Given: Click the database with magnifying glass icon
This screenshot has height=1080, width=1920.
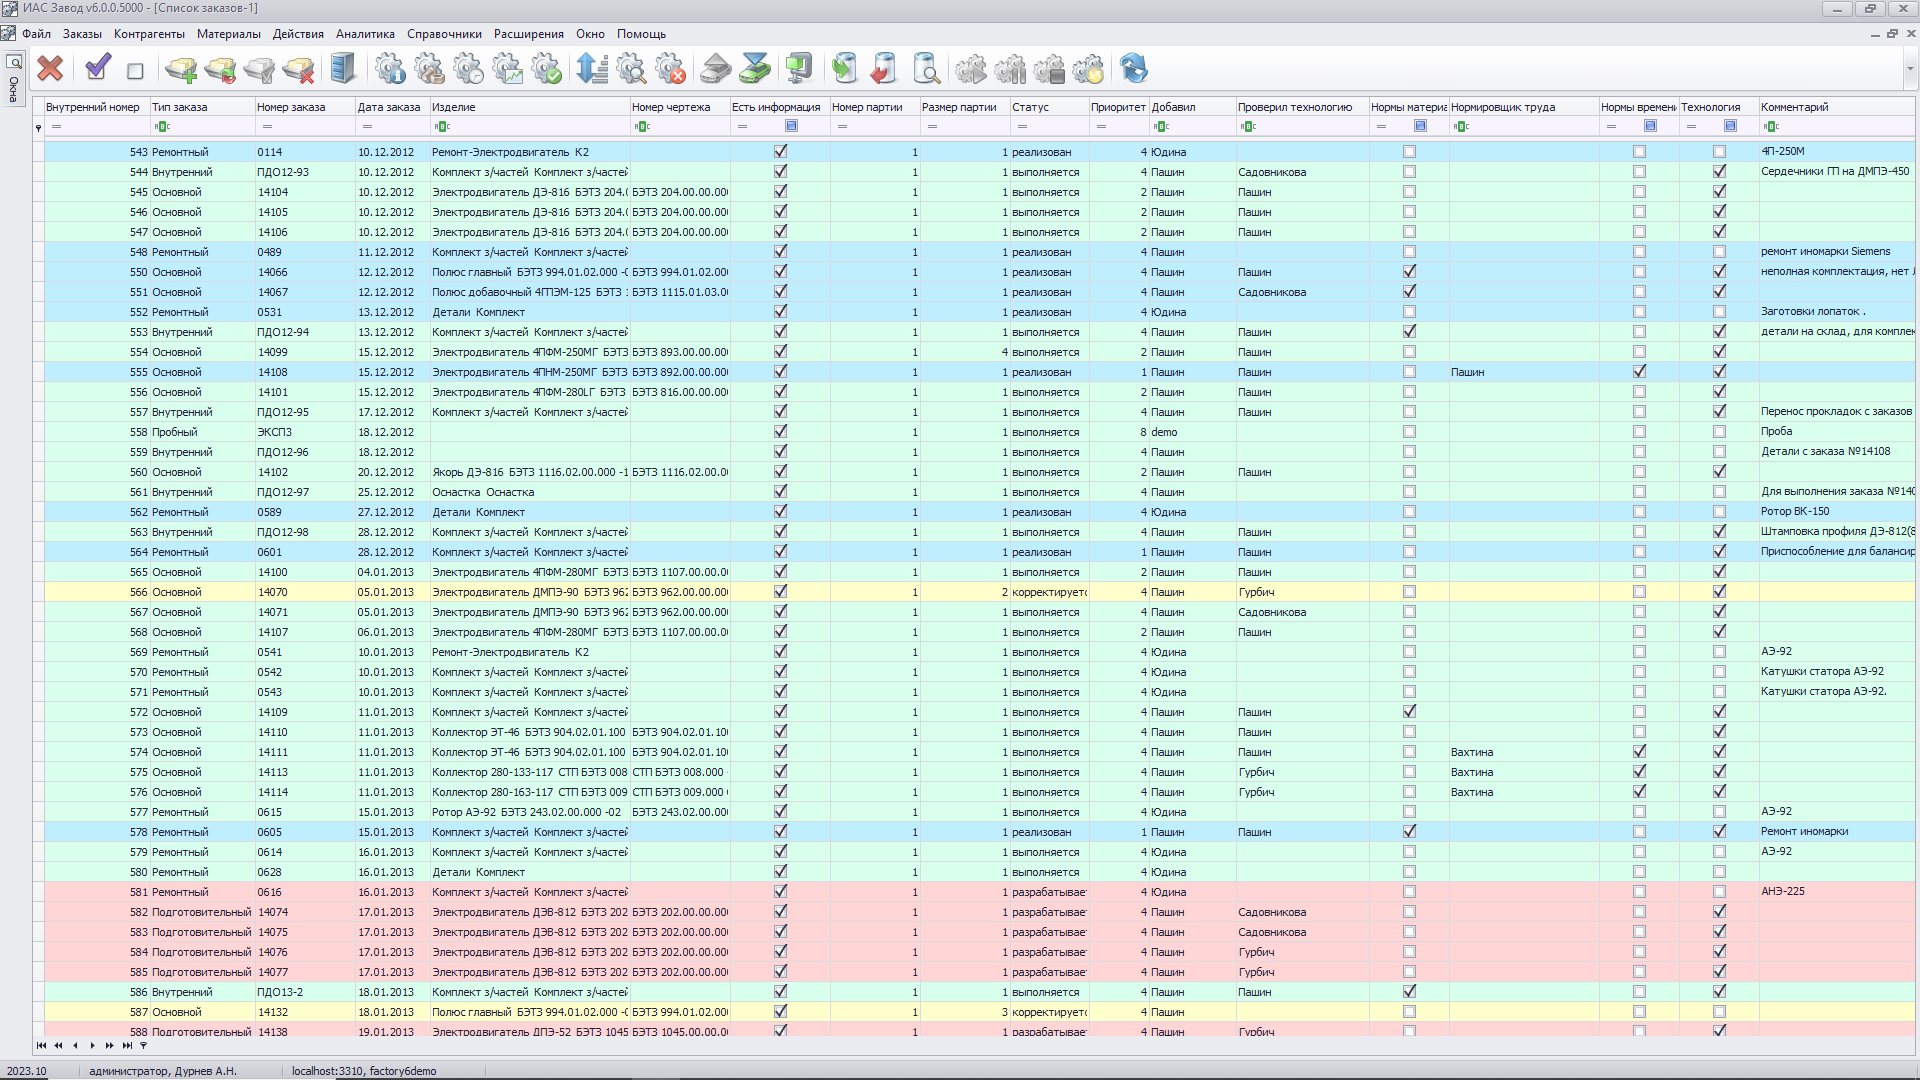Looking at the screenshot, I should tap(926, 69).
